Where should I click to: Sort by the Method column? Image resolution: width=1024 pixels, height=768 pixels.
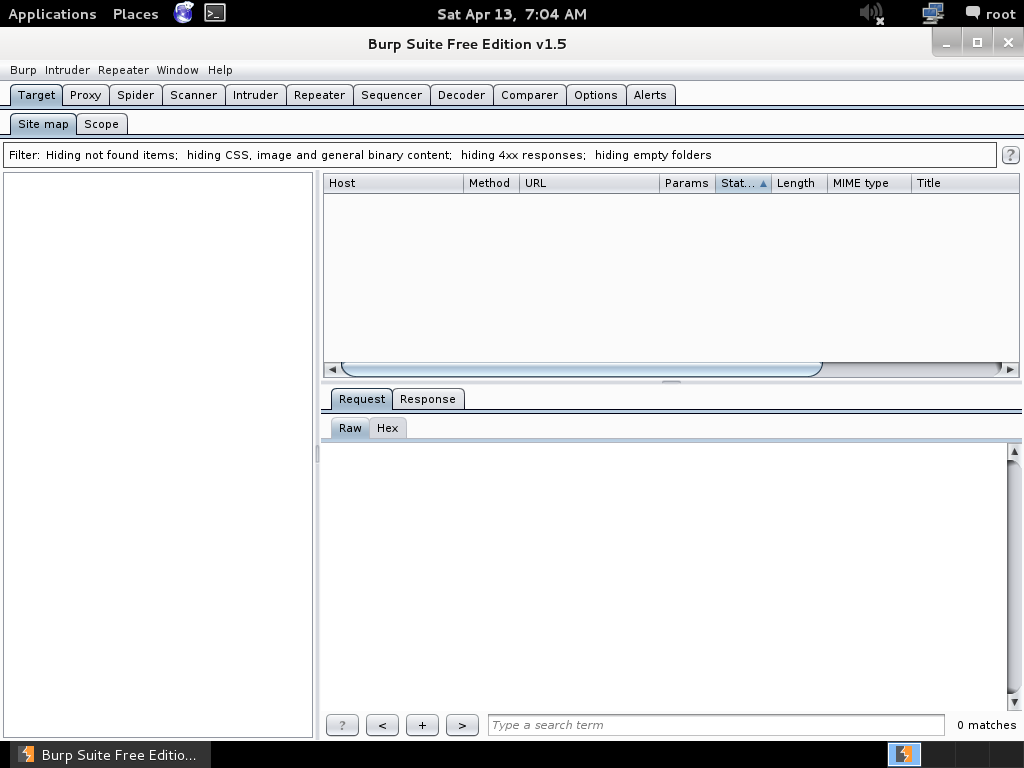491,184
